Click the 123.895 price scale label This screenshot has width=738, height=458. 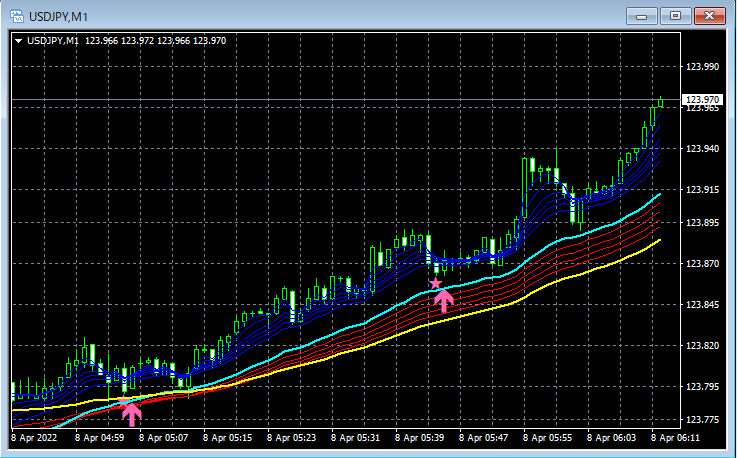click(x=702, y=223)
